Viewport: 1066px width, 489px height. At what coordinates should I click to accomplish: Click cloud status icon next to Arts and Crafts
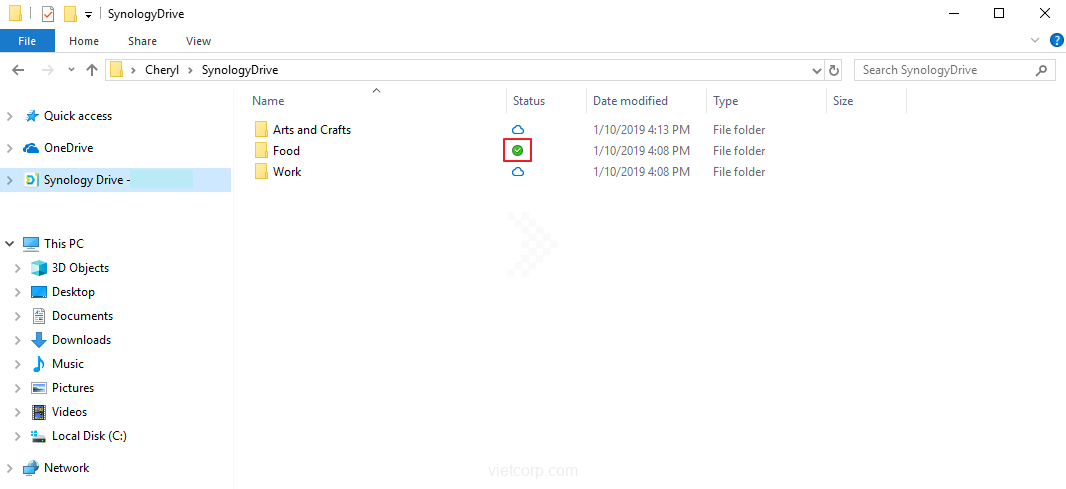(x=518, y=130)
